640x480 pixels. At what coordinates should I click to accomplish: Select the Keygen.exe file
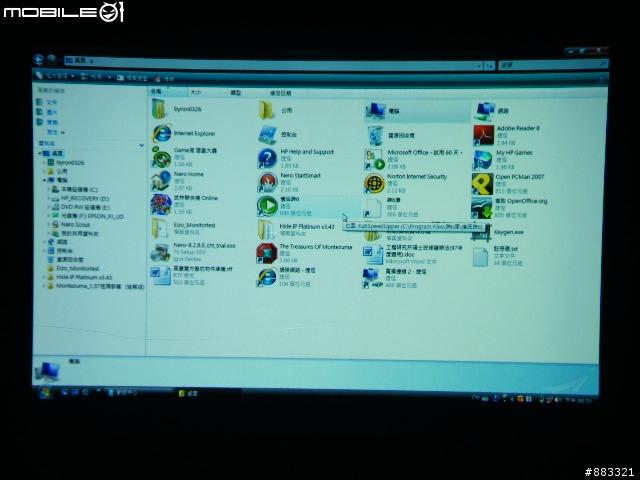[x=498, y=232]
